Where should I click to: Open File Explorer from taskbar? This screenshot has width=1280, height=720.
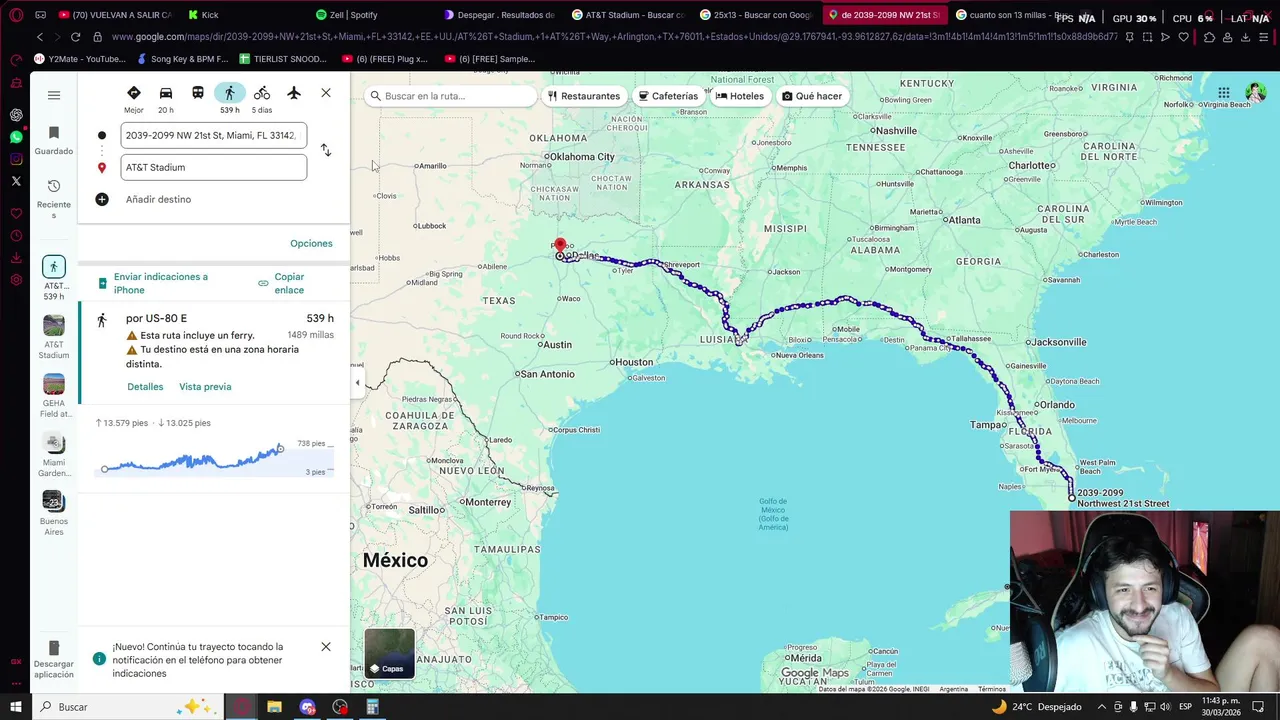274,707
